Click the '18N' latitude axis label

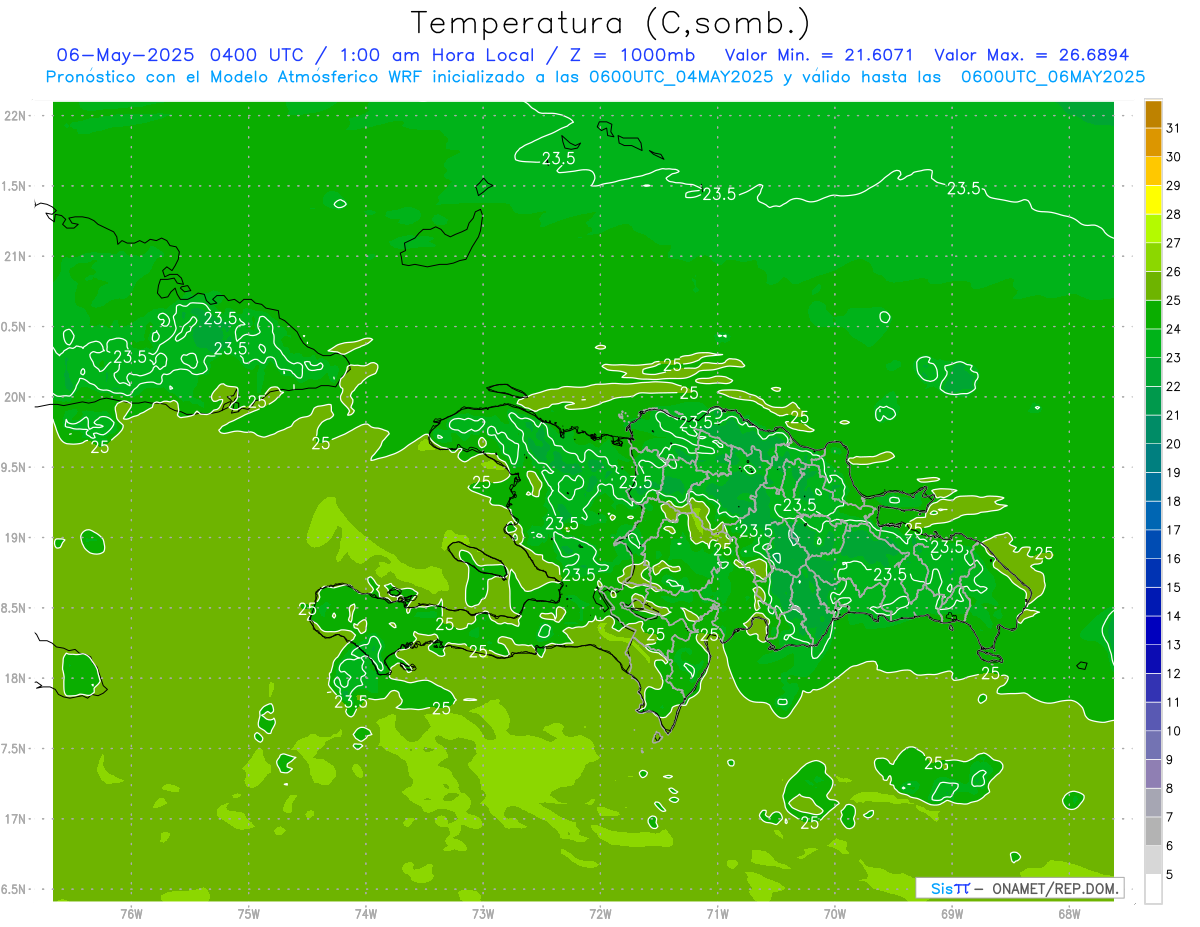[x=16, y=679]
